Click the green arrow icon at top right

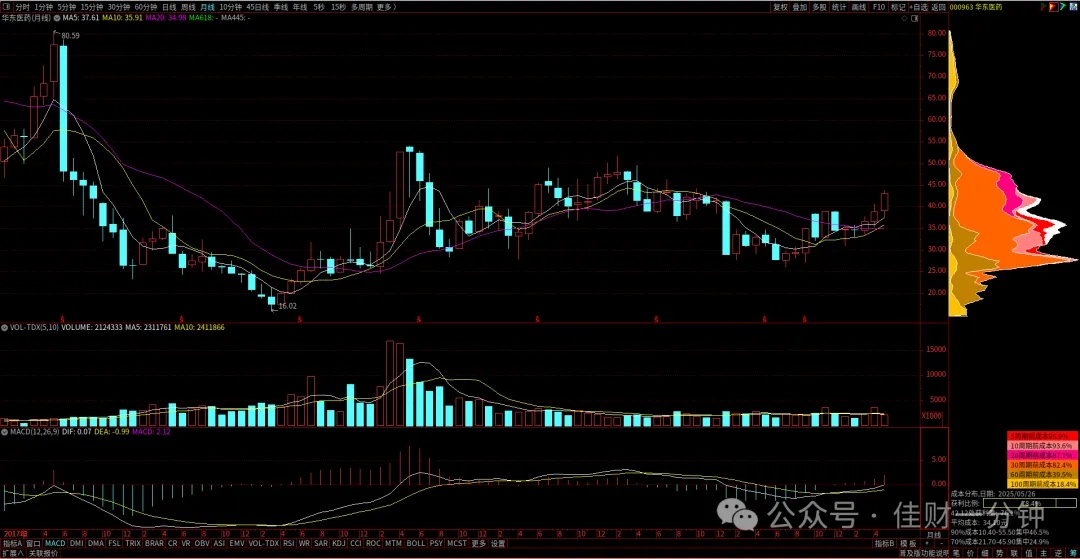(x=1063, y=8)
